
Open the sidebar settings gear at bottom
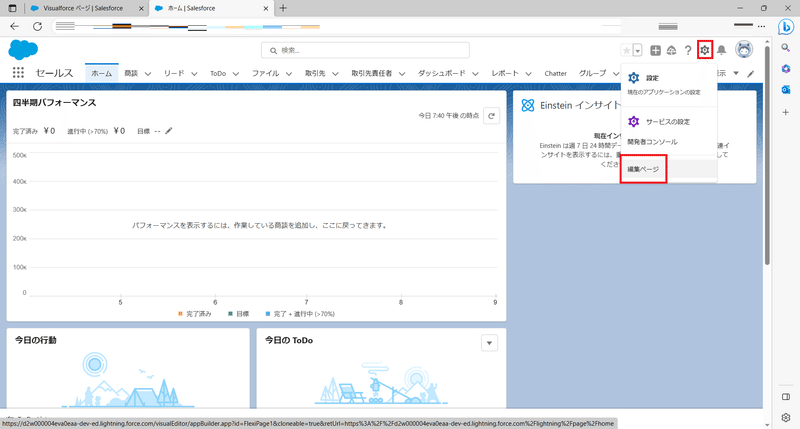pos(786,418)
